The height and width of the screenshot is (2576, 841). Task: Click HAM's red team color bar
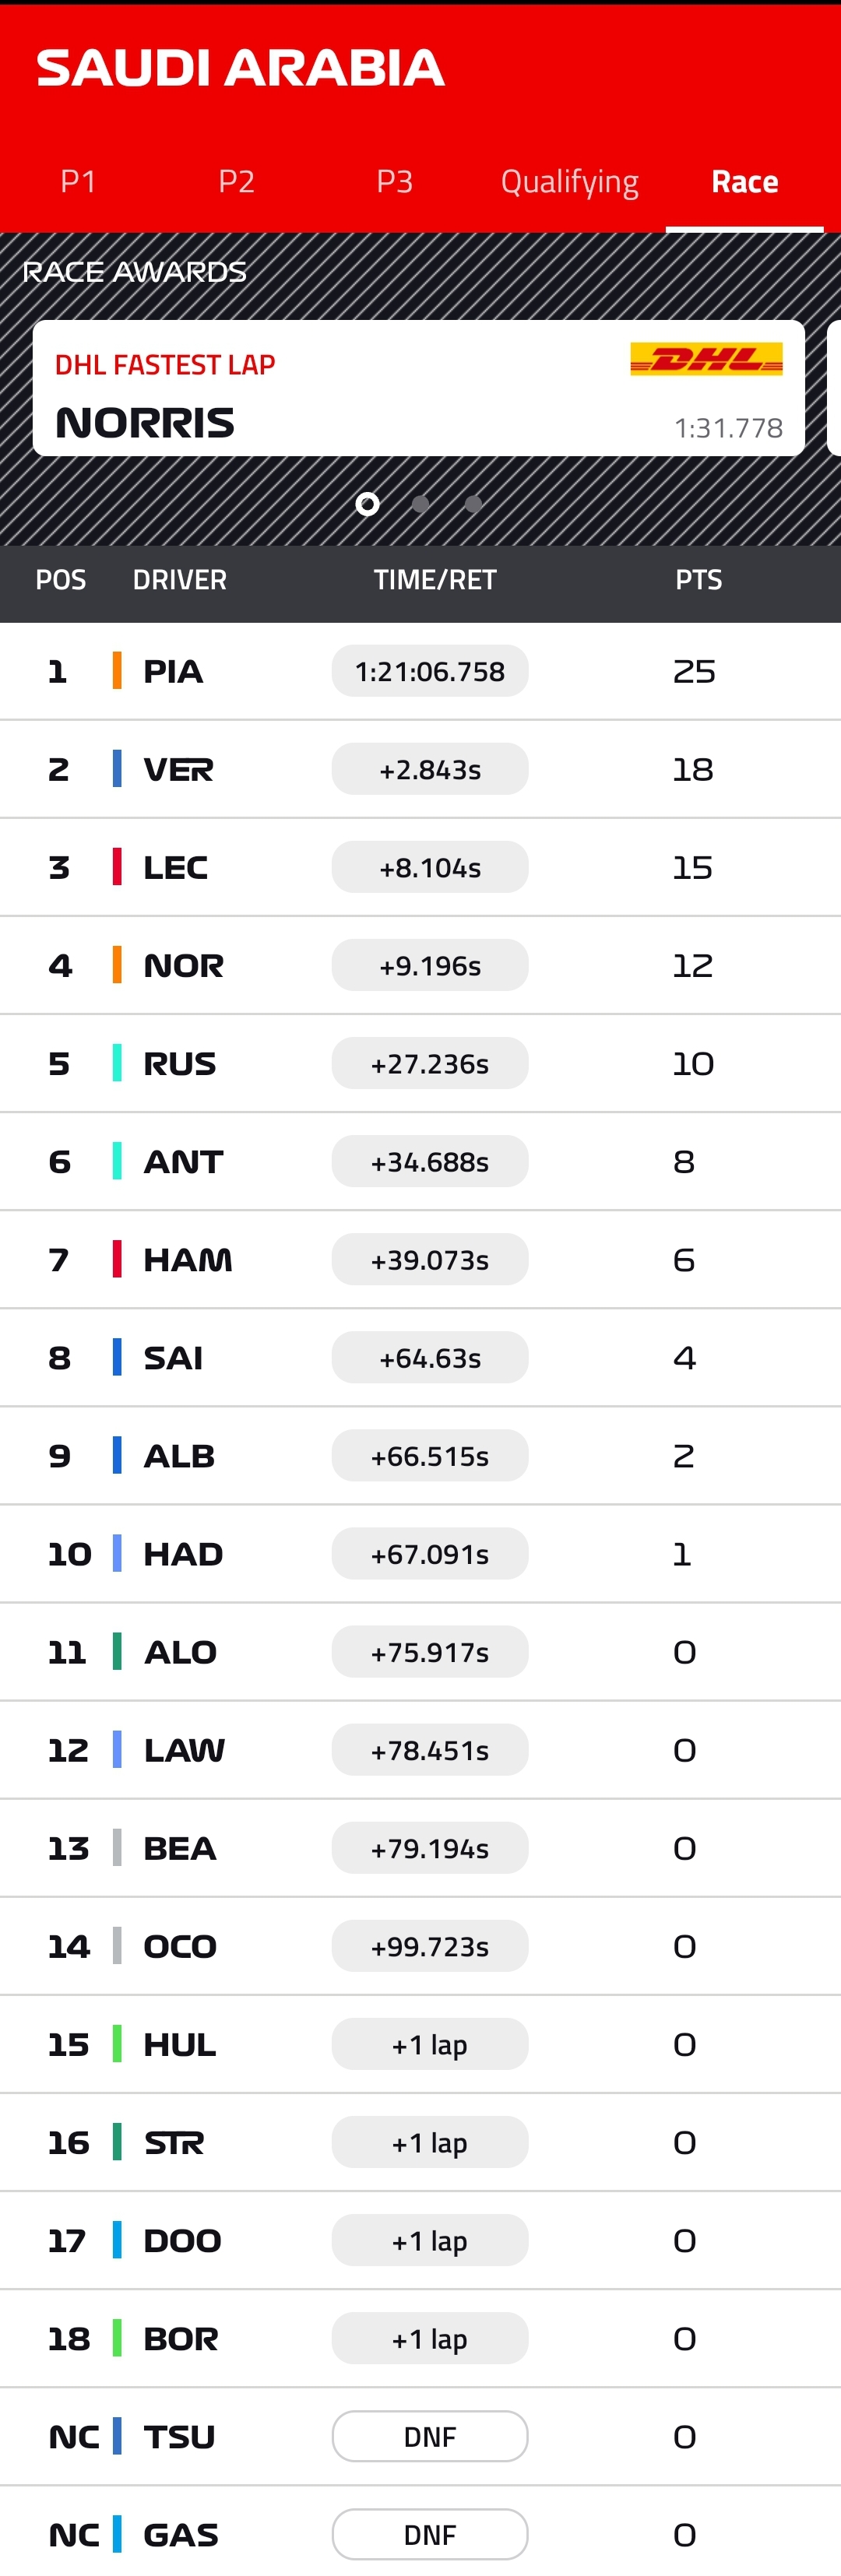117,1260
